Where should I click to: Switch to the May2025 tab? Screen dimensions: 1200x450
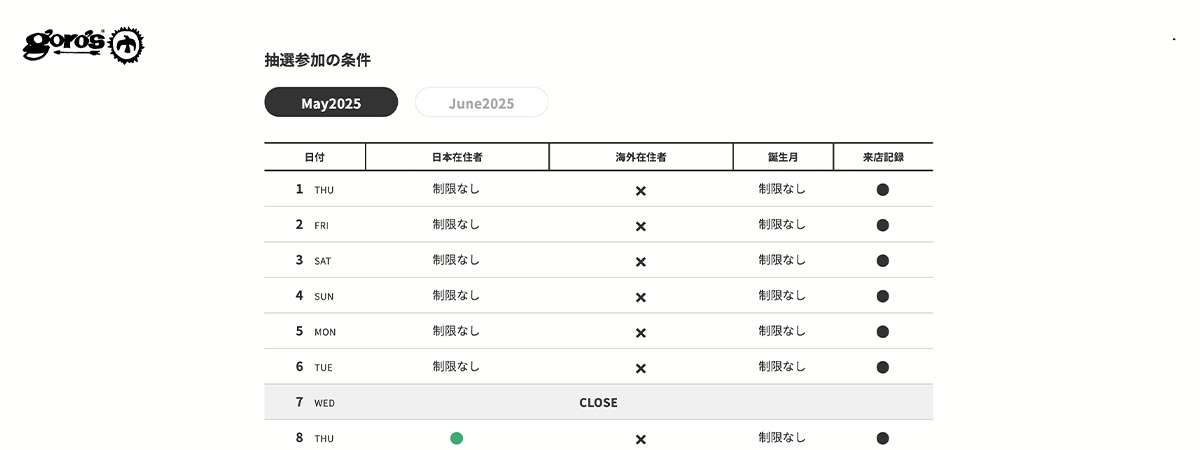click(331, 103)
